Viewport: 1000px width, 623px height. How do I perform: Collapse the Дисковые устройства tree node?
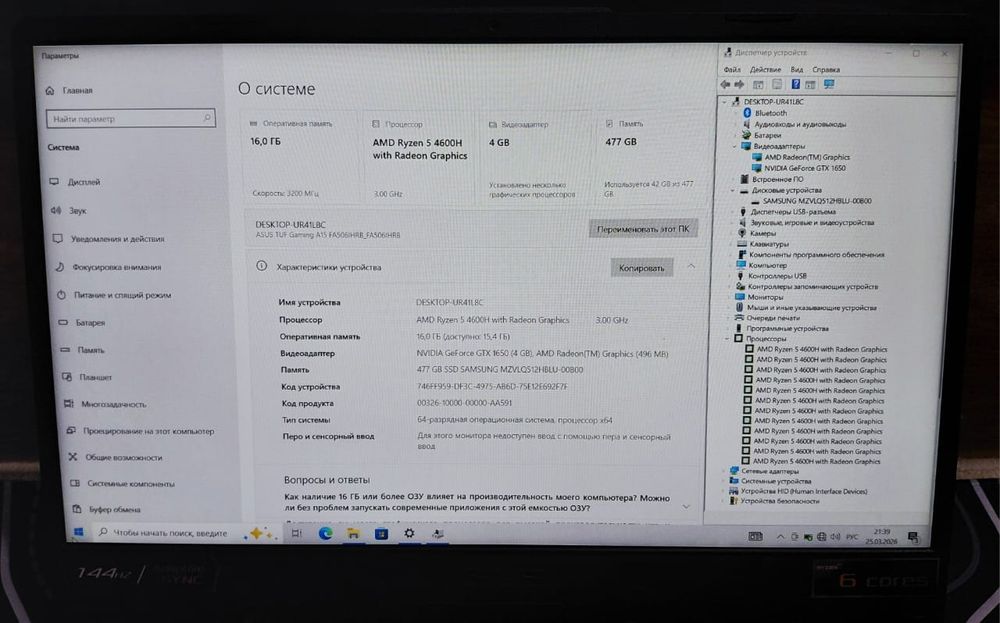point(732,190)
